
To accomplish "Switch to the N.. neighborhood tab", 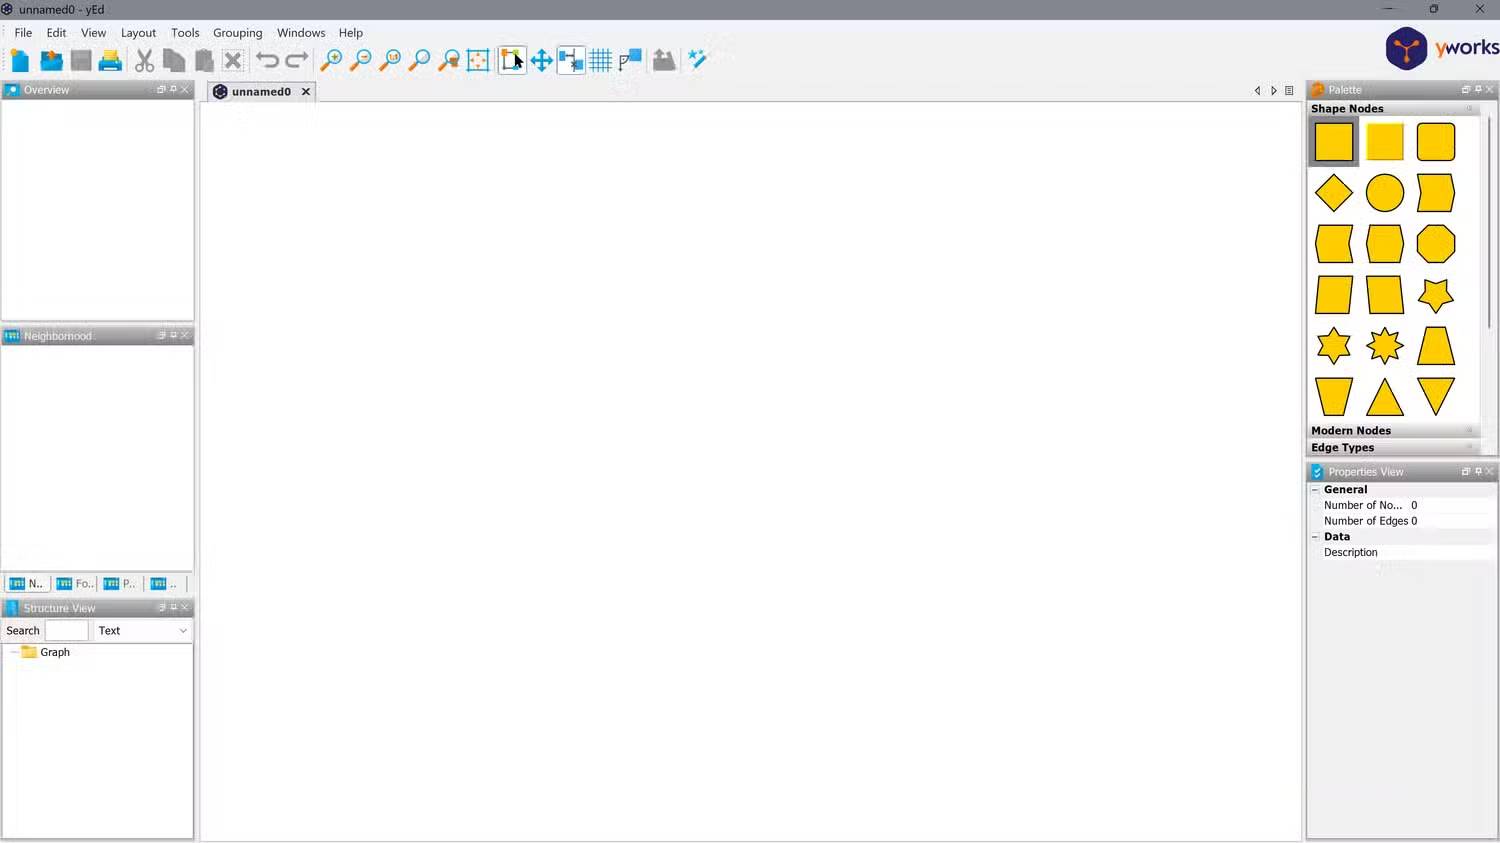I will pyautogui.click(x=27, y=584).
